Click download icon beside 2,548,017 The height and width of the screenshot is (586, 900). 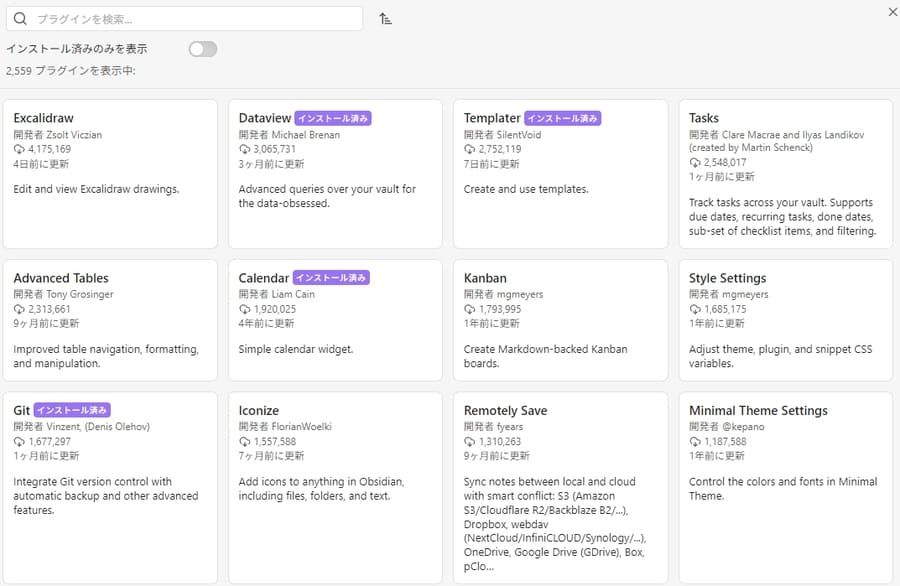tap(695, 162)
